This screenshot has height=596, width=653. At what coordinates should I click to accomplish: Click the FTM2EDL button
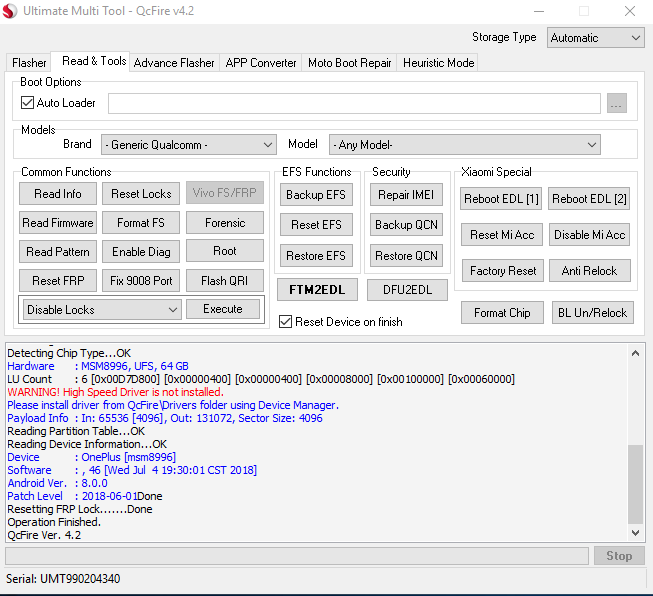pyautogui.click(x=317, y=289)
